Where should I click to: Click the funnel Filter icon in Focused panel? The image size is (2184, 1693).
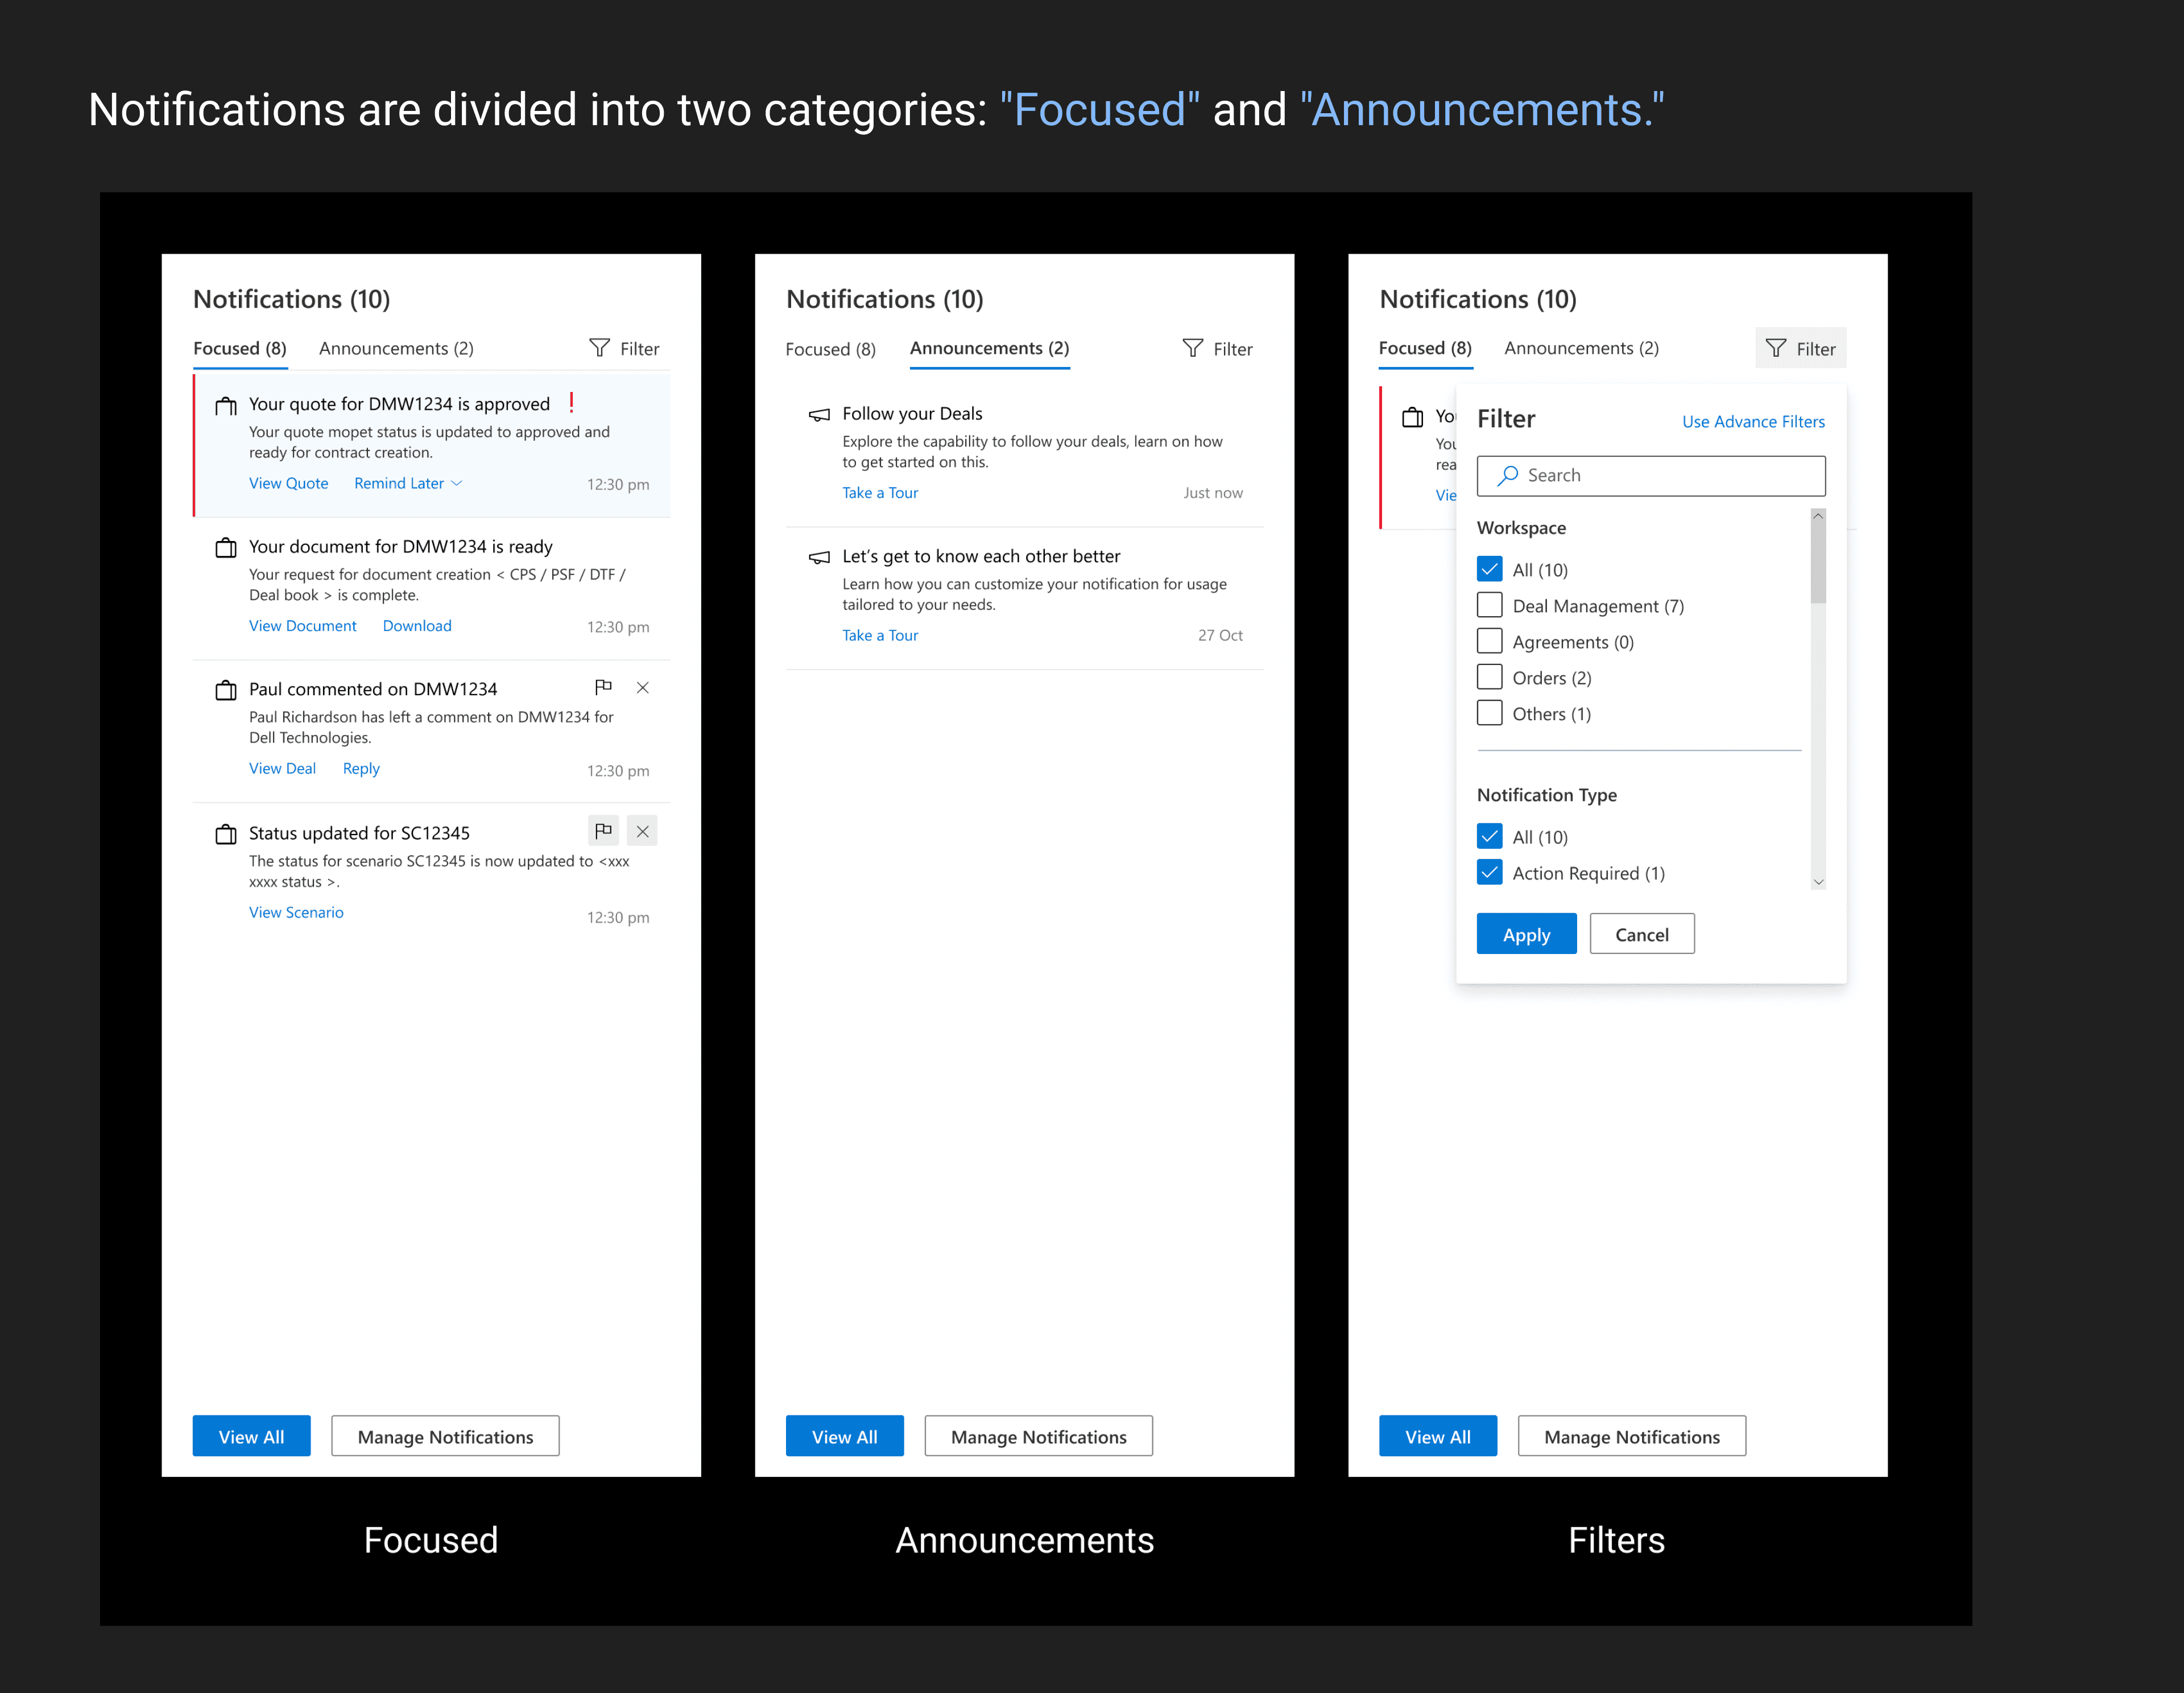coord(599,348)
